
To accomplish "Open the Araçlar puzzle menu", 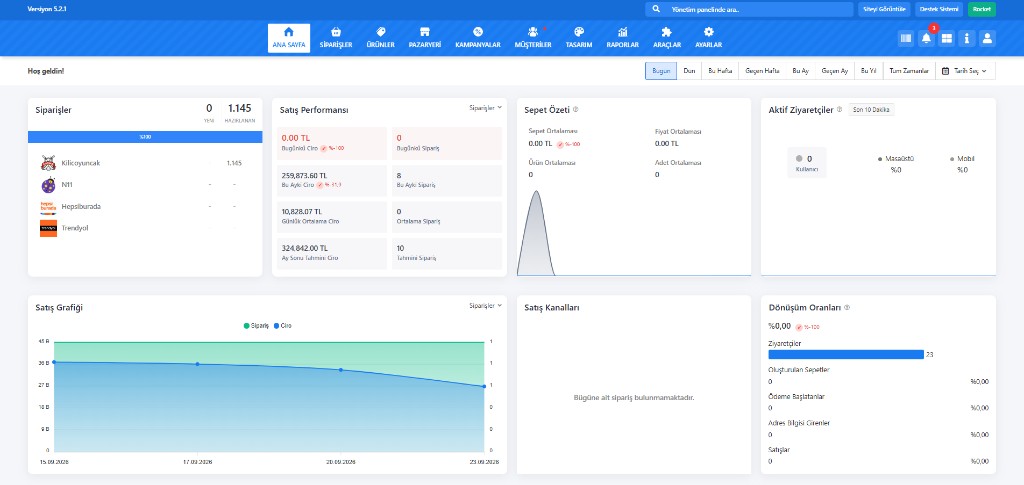I will click(x=667, y=38).
